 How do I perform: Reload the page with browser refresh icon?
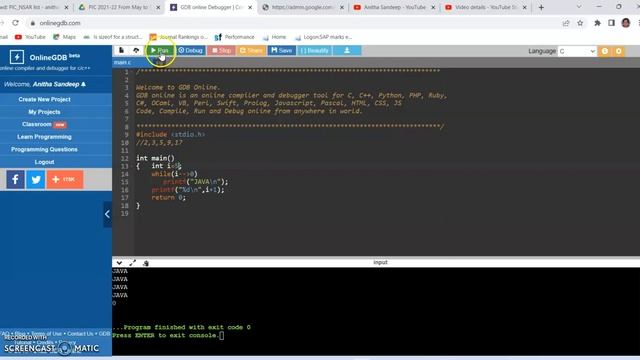(x=16, y=23)
